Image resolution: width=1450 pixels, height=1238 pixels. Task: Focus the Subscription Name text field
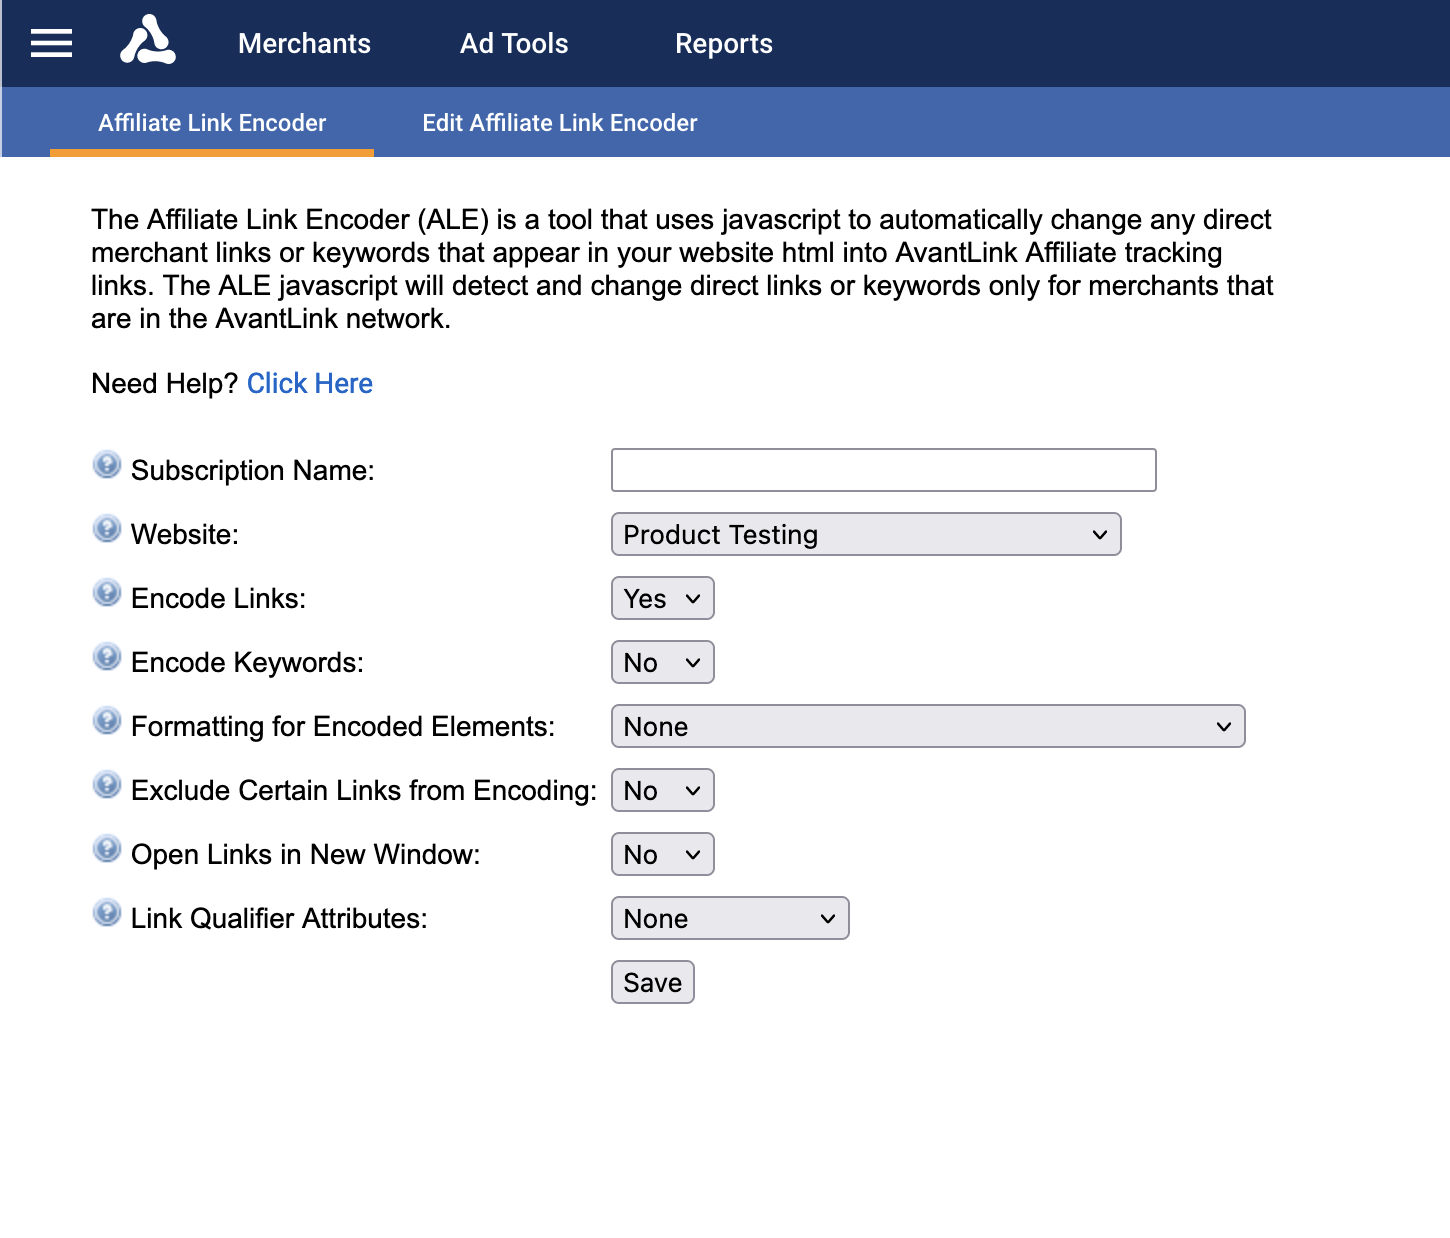[x=884, y=470]
